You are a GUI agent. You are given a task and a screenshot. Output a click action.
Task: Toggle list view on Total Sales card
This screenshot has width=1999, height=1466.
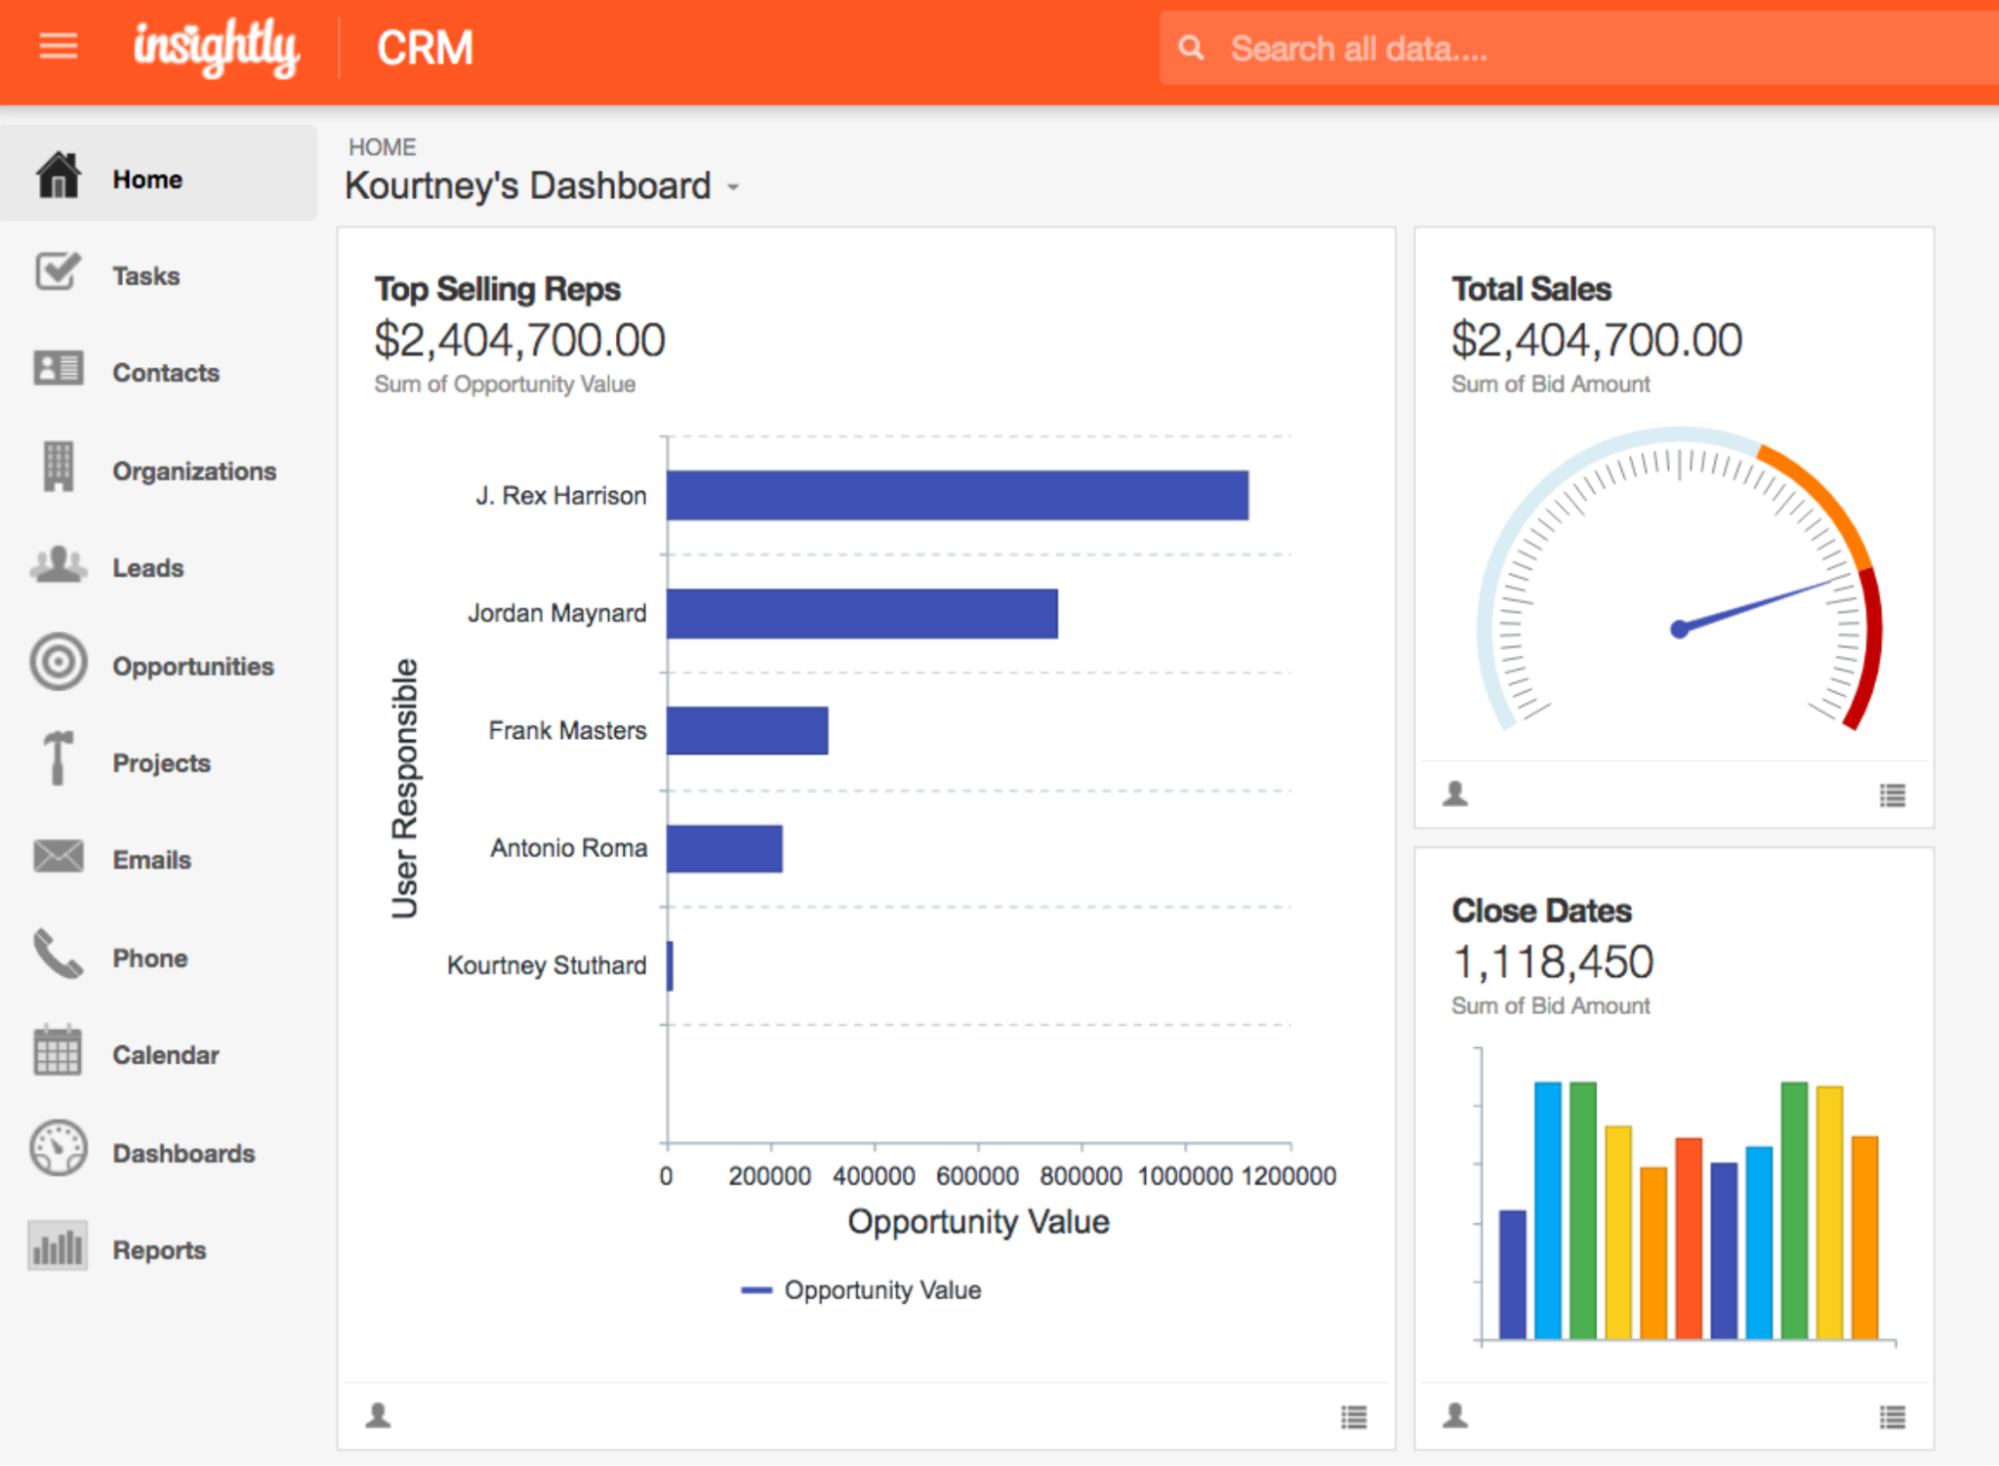point(1890,795)
